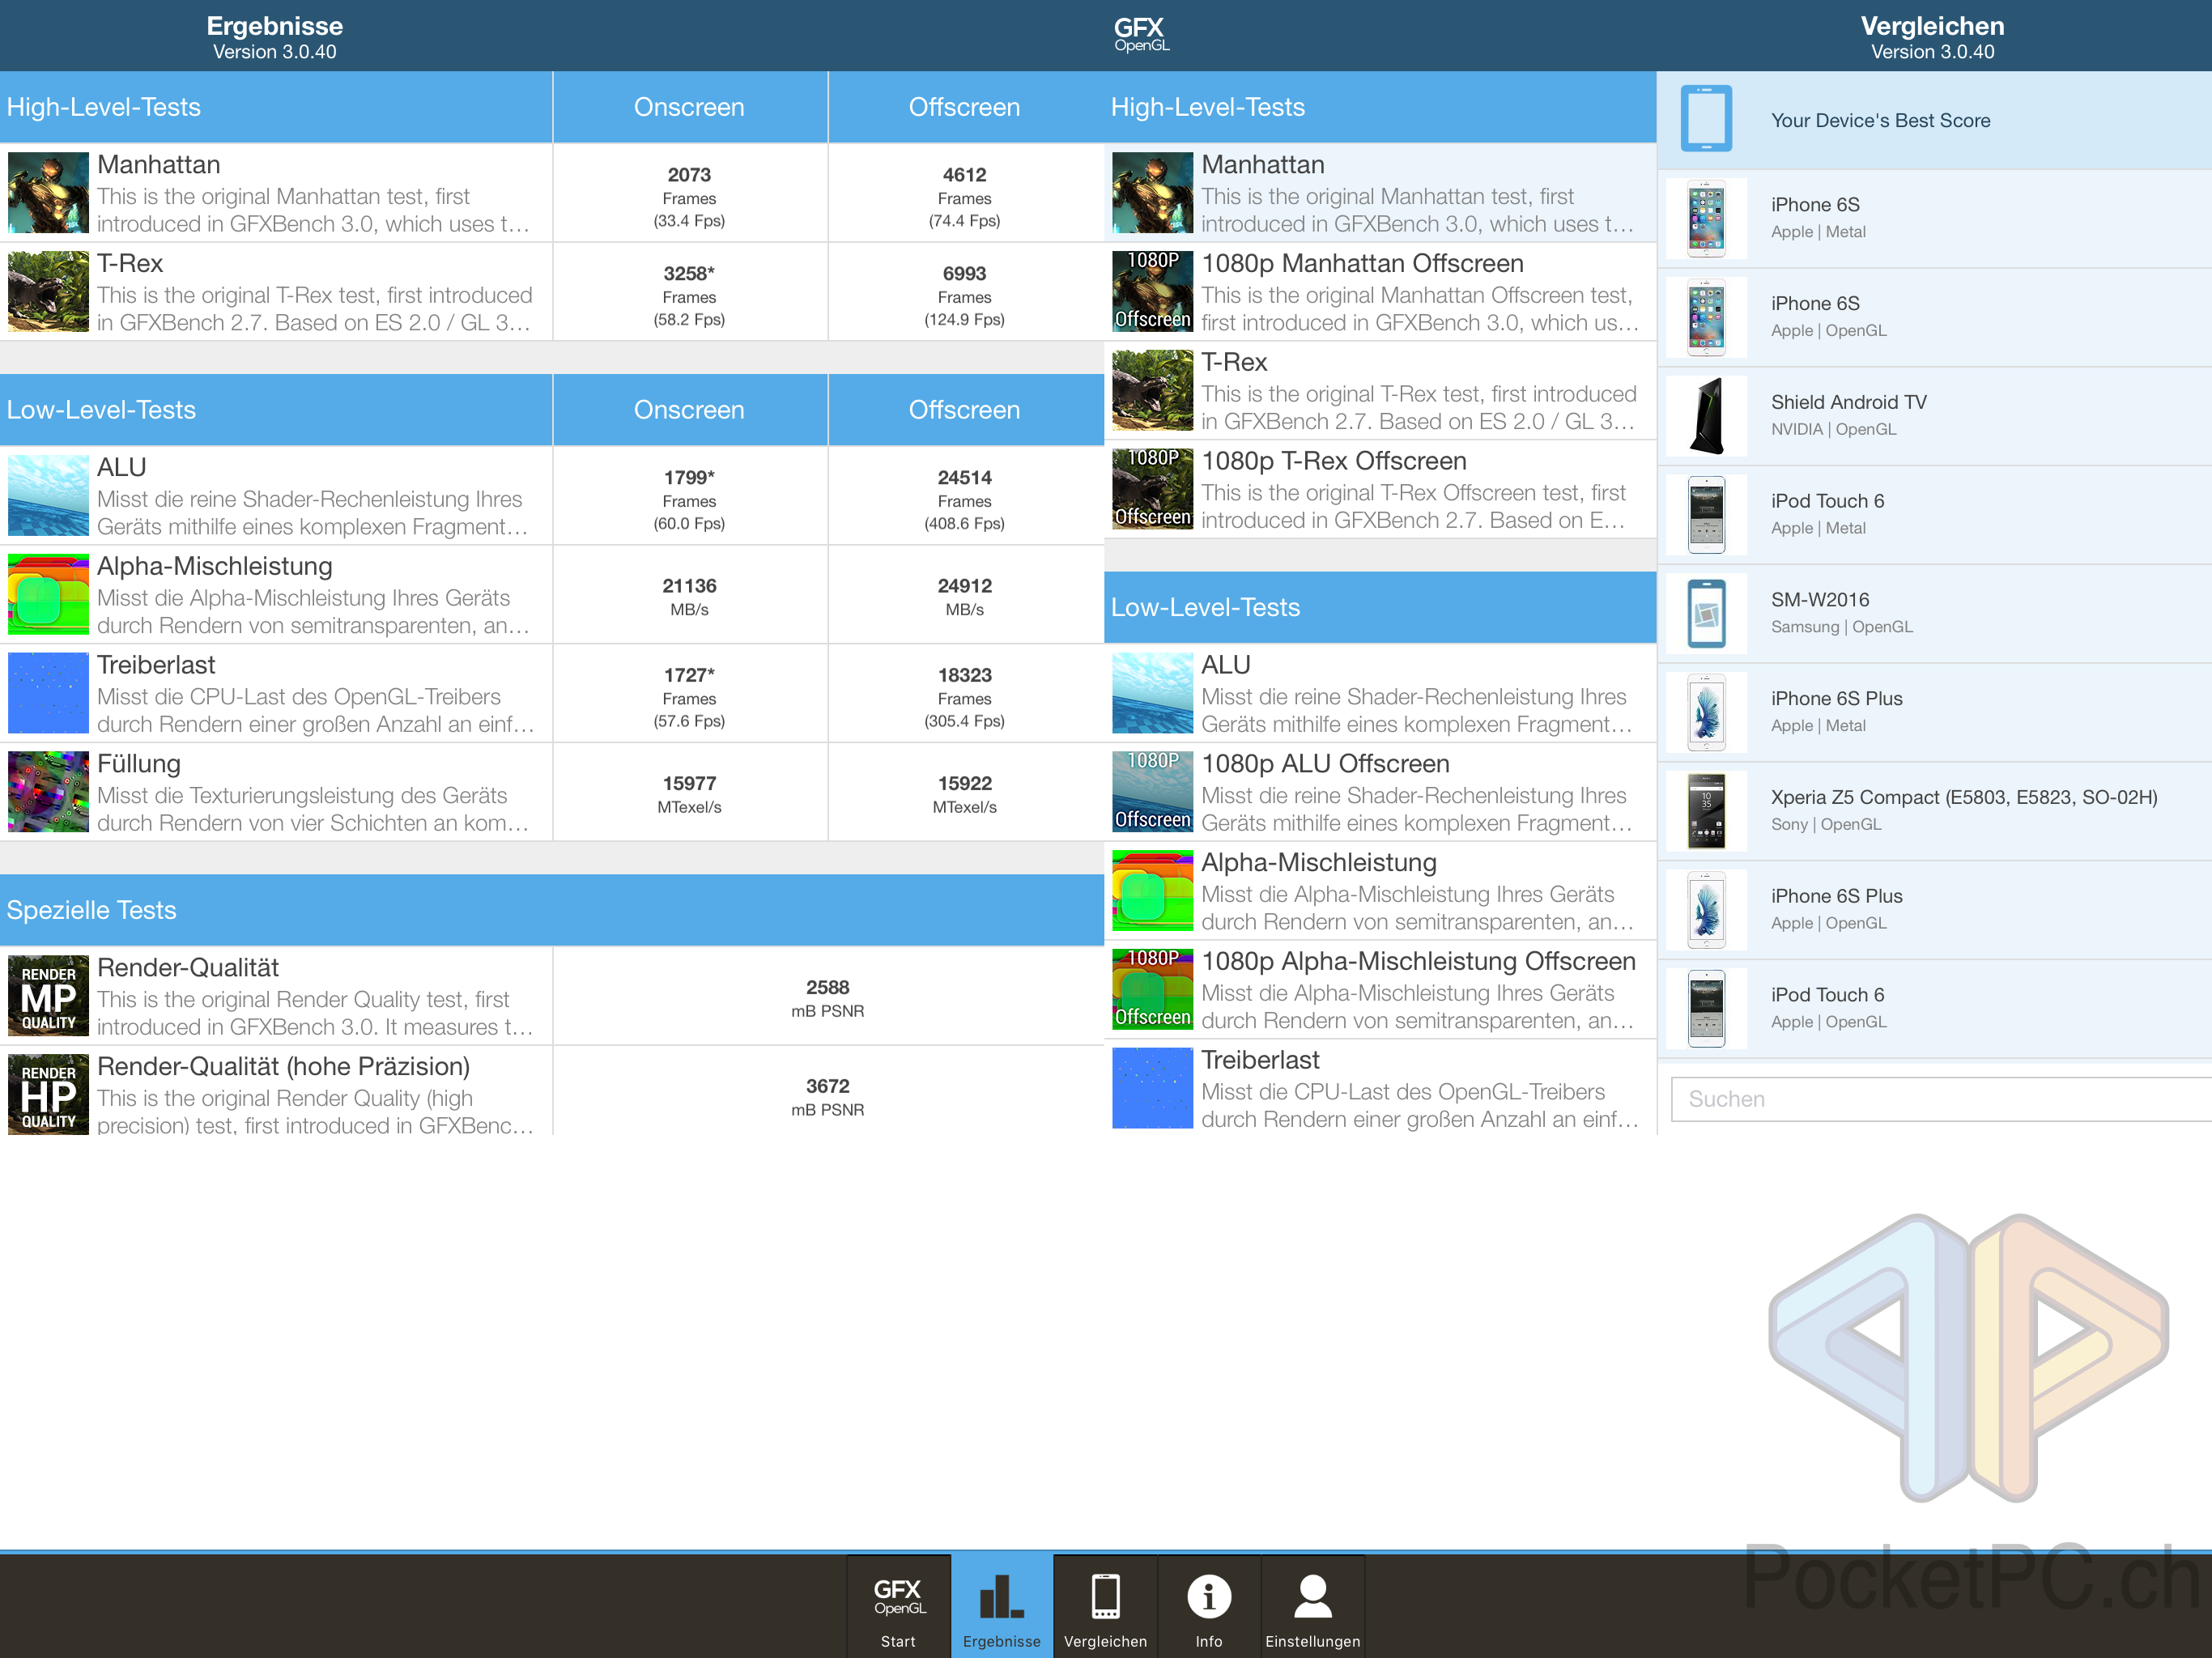
Task: Click the Alpha-Mischleistung icon in results list
Action: coord(48,594)
